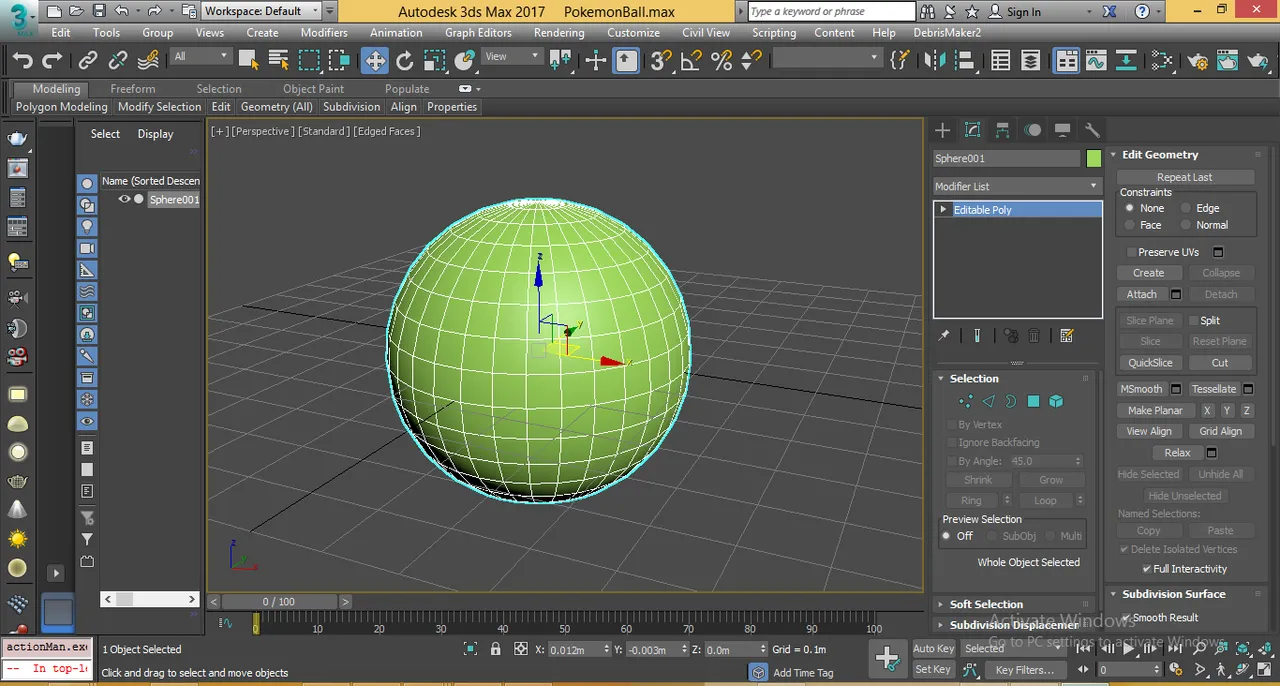
Task: Open the Rendering menu
Action: click(x=559, y=32)
